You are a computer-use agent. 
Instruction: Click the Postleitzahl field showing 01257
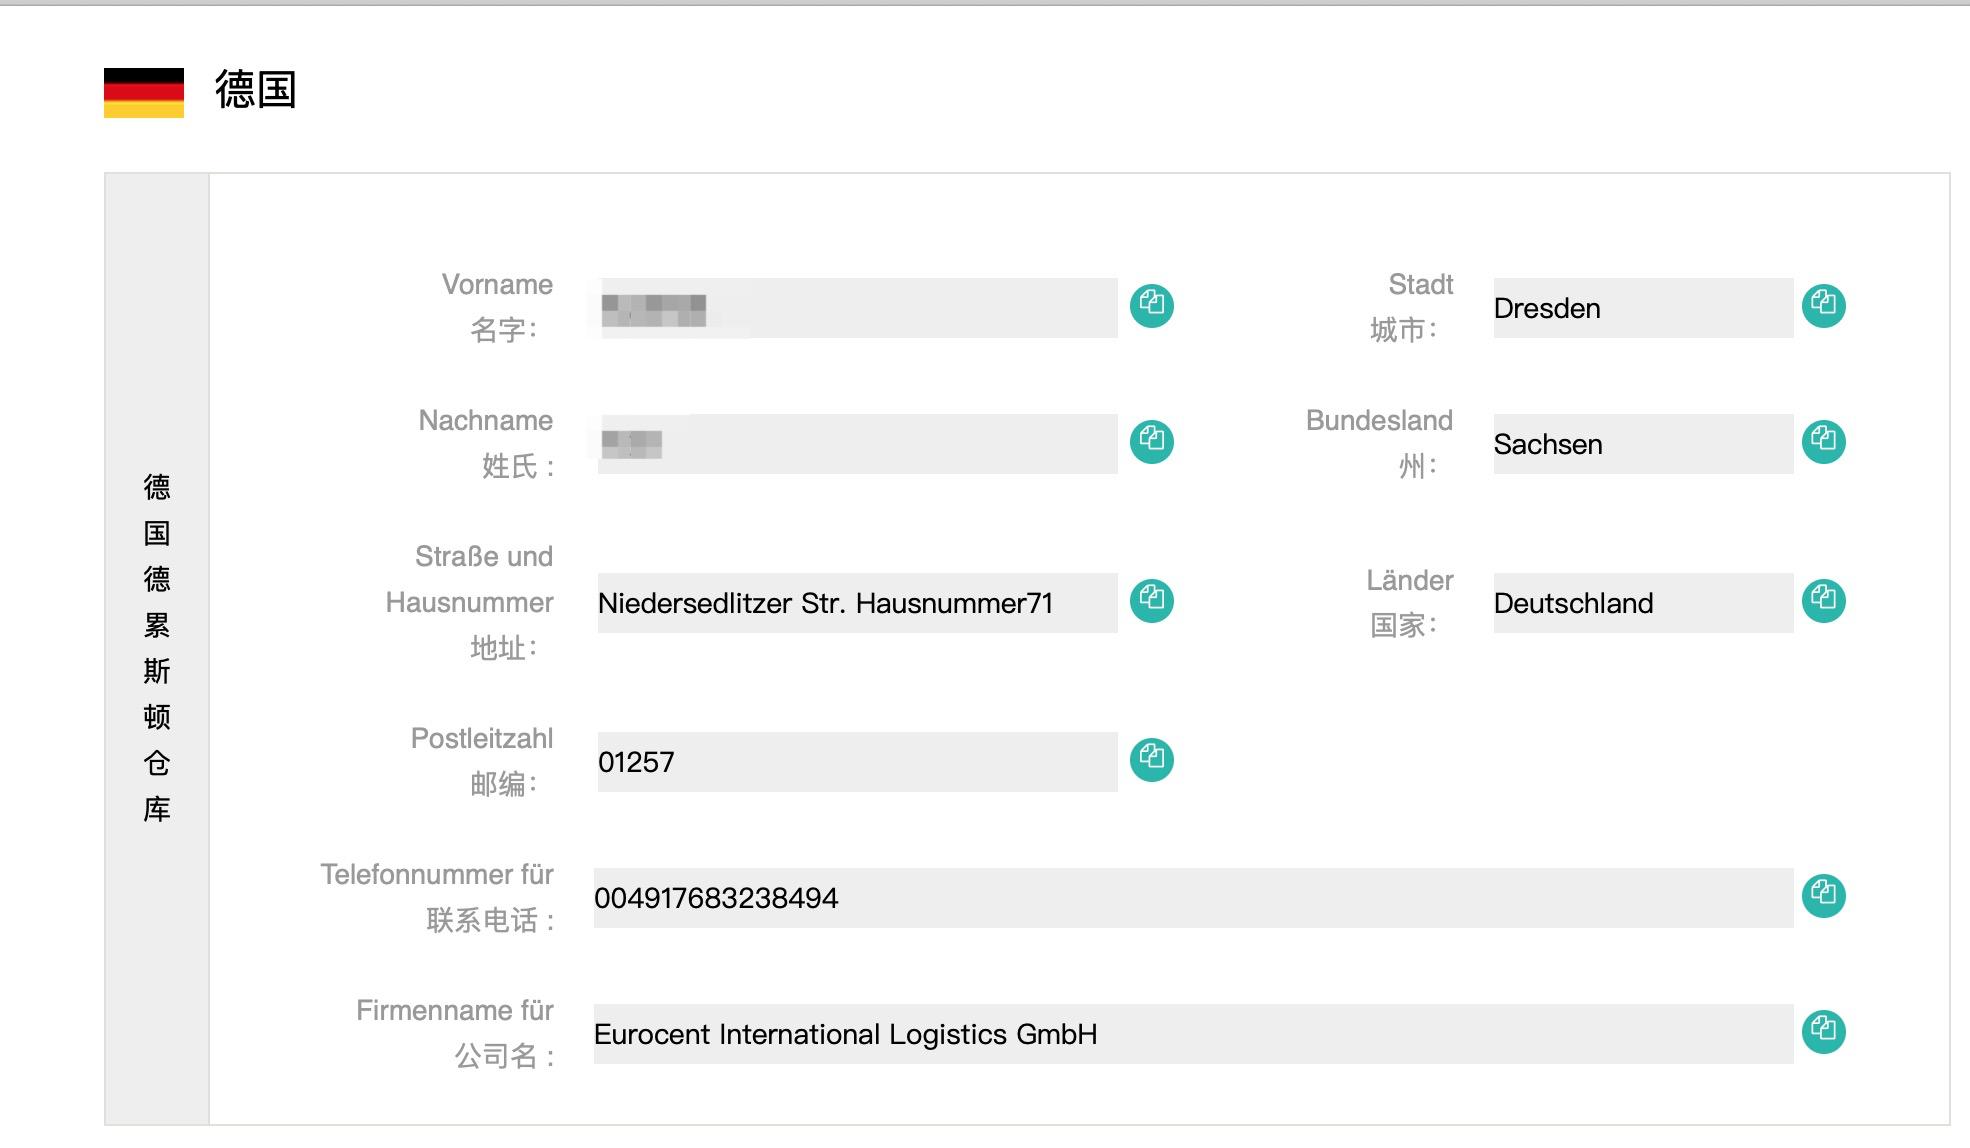click(856, 762)
